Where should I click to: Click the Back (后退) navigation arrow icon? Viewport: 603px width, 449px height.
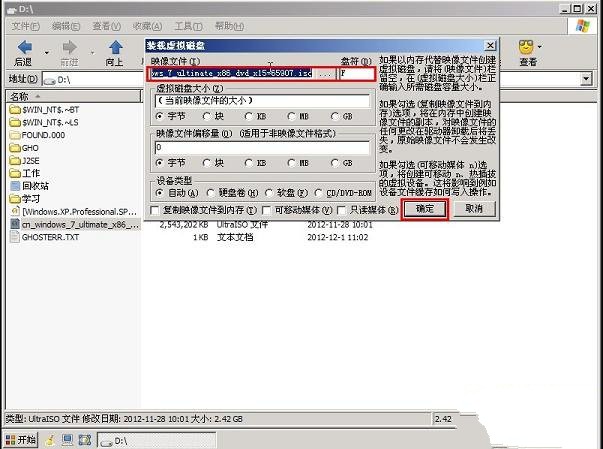coord(24,48)
